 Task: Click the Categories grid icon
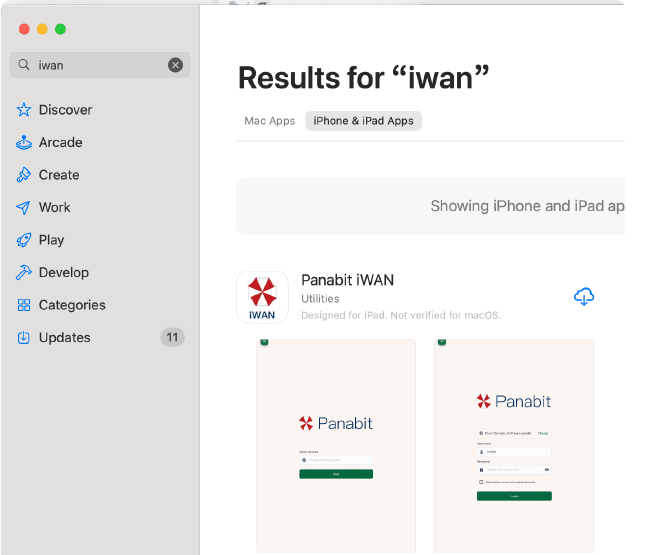click(x=24, y=305)
